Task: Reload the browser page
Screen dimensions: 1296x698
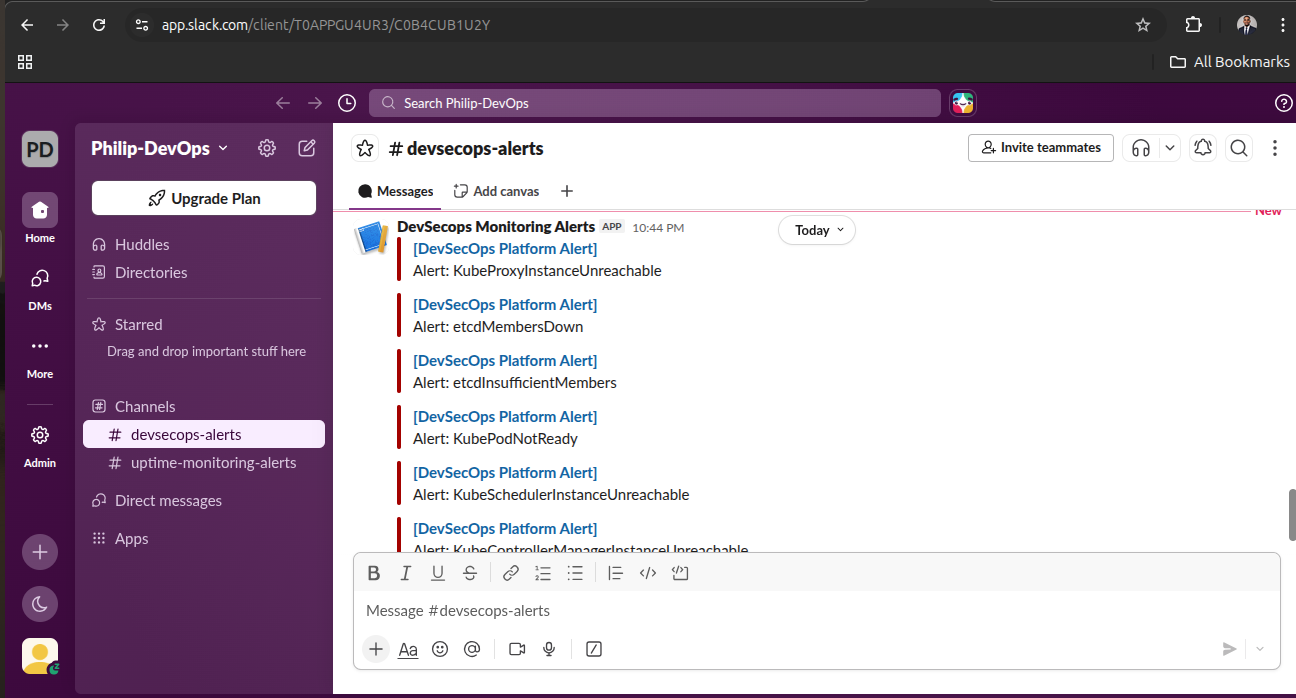Action: point(99,25)
